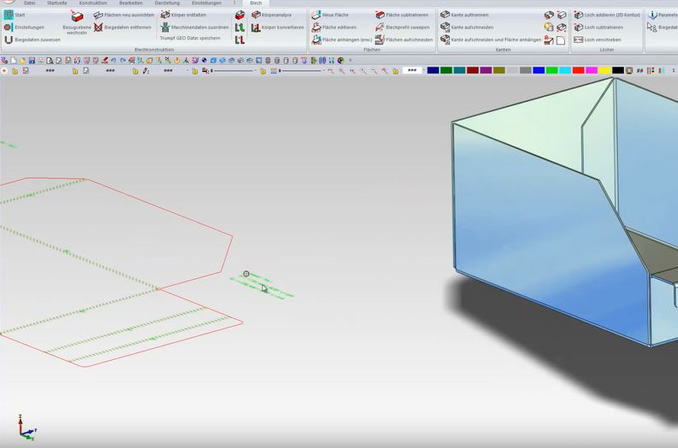
Task: Open dropdown arrow beside white *** field
Action: click(424, 70)
